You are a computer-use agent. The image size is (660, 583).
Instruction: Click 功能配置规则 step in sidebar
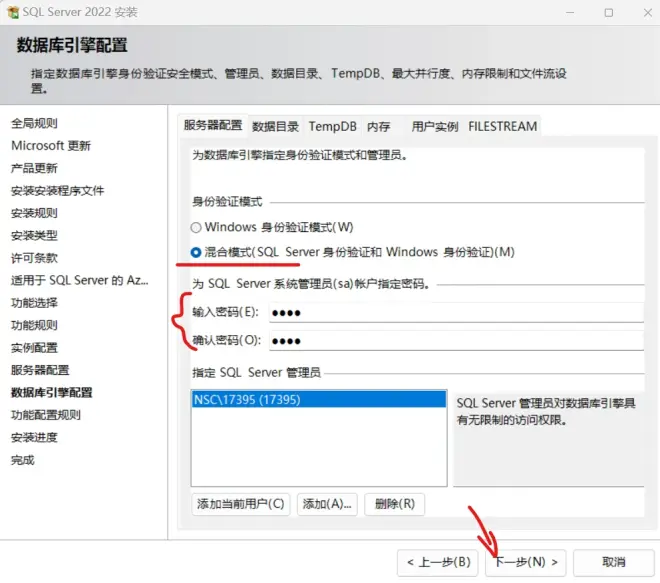pos(45,415)
